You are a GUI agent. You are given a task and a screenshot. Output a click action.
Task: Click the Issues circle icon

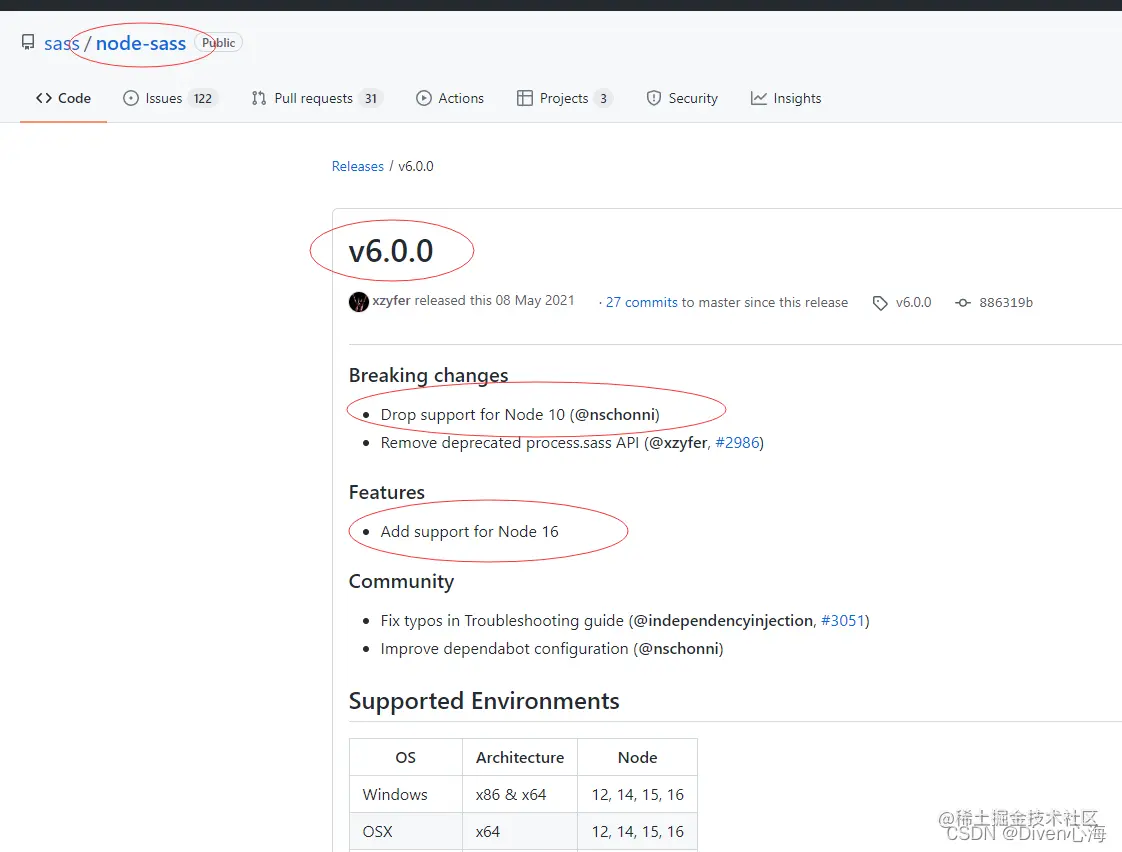tap(131, 99)
